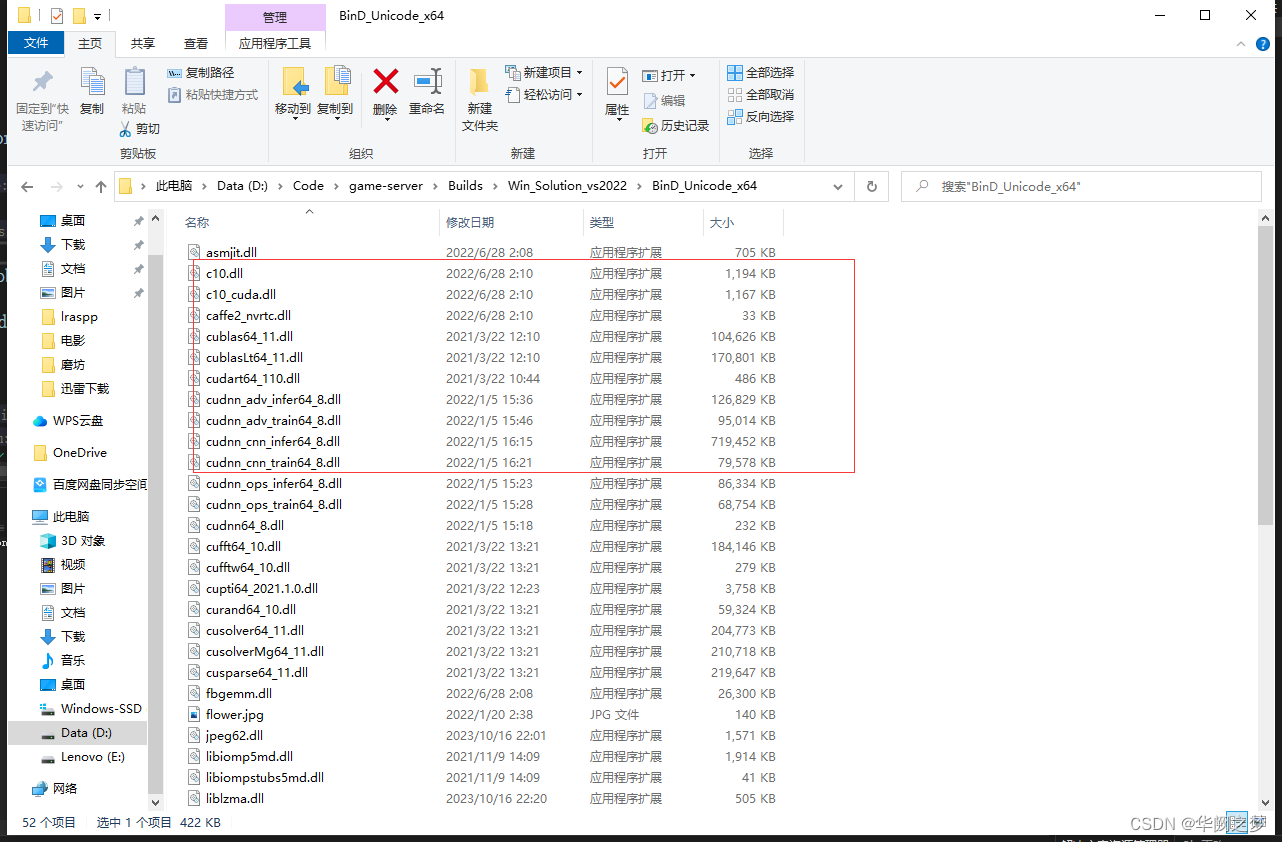Click Paste shortcut option
The height and width of the screenshot is (842, 1282).
pos(212,95)
